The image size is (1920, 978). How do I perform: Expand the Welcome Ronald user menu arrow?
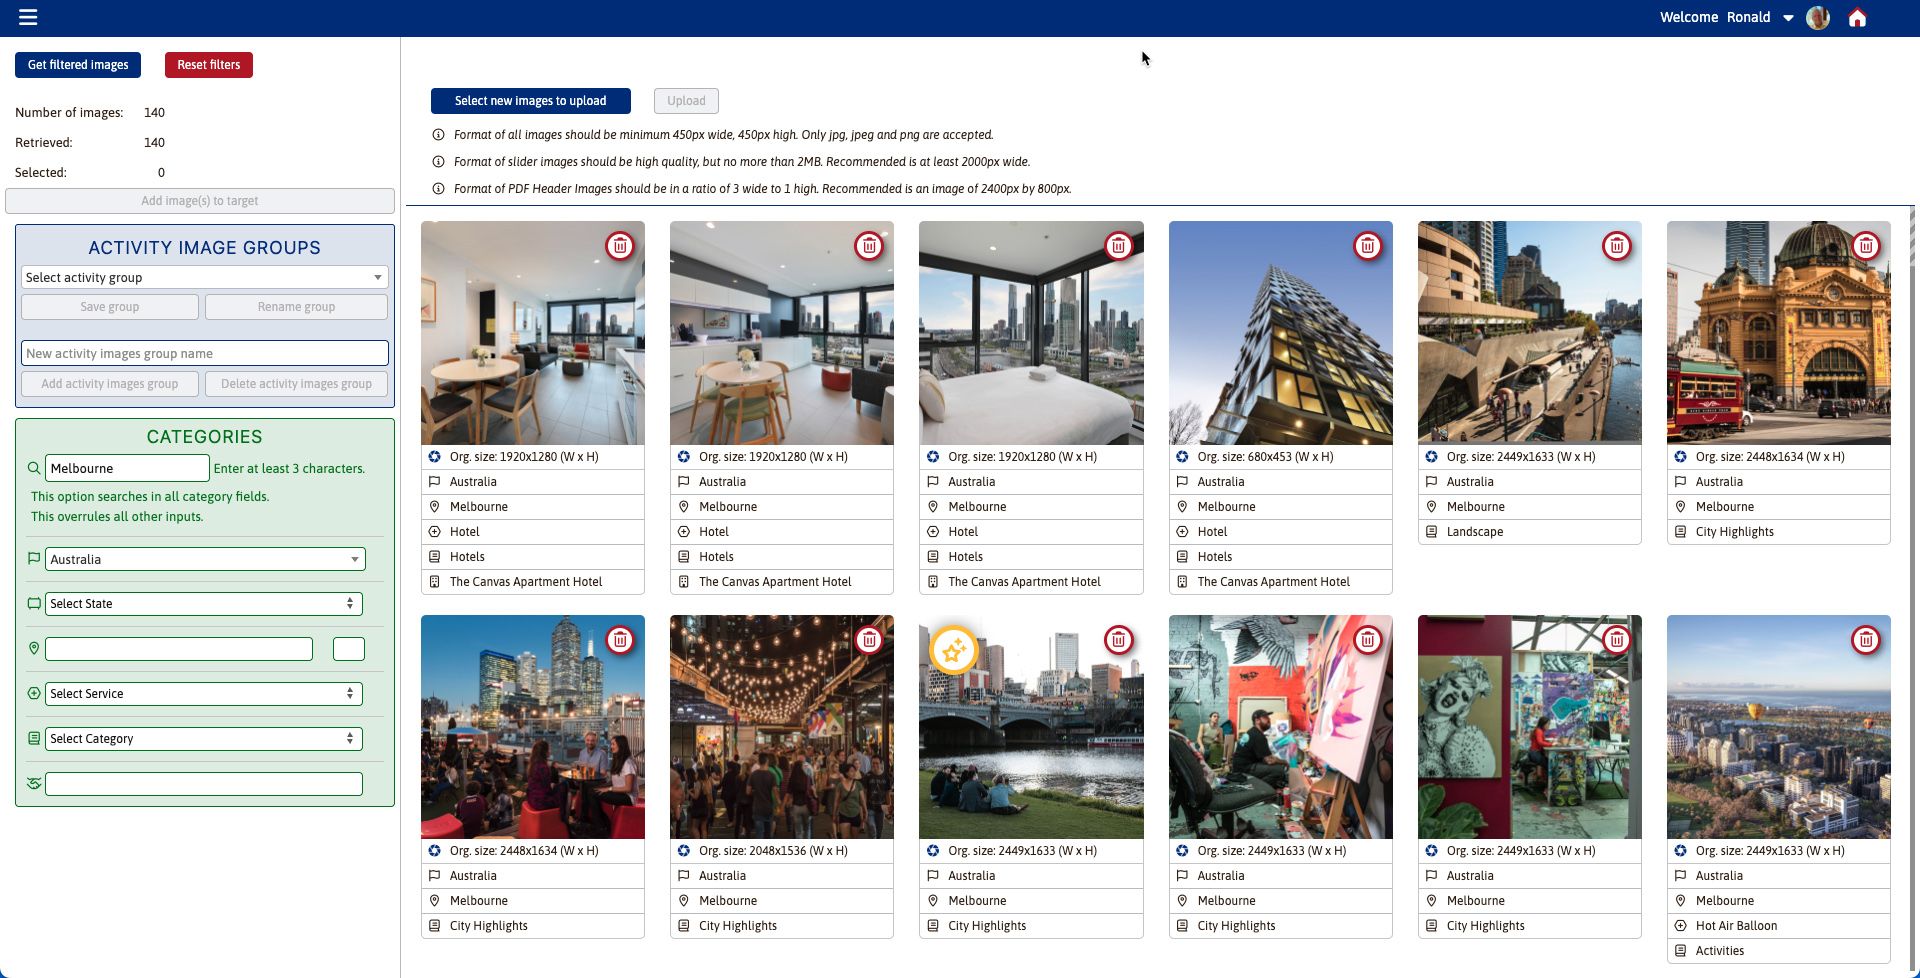[1788, 18]
